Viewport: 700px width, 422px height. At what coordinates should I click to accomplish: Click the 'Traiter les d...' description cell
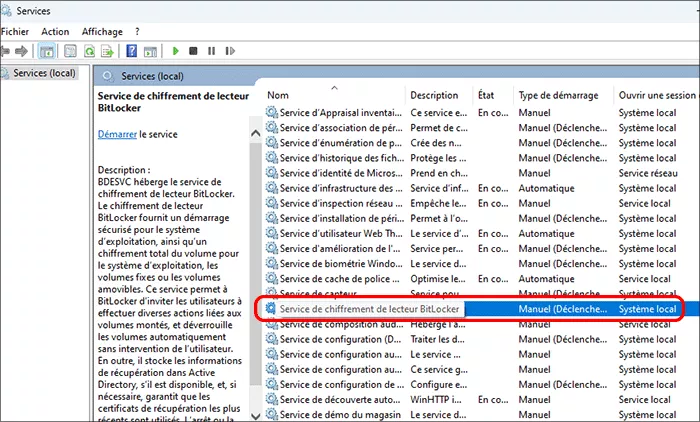point(438,339)
